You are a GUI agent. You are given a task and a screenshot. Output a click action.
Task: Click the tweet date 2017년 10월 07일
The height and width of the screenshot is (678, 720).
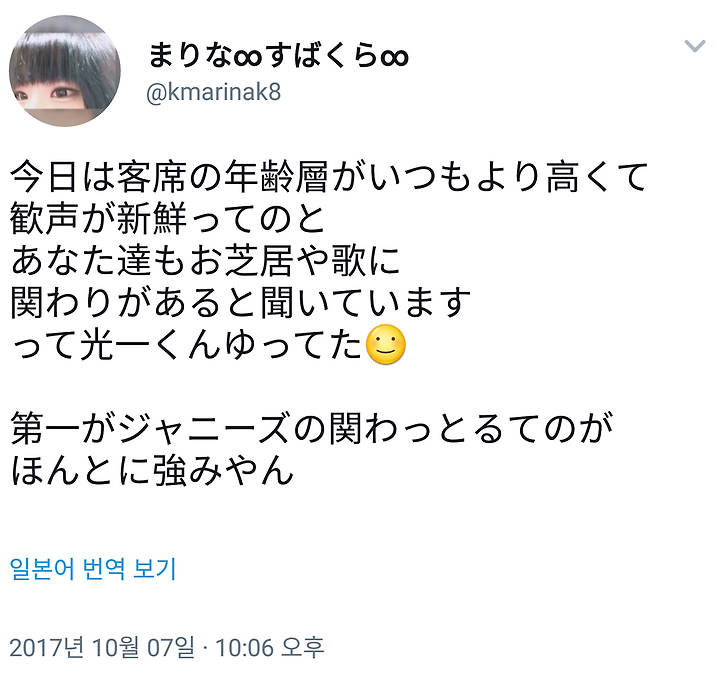(x=102, y=648)
